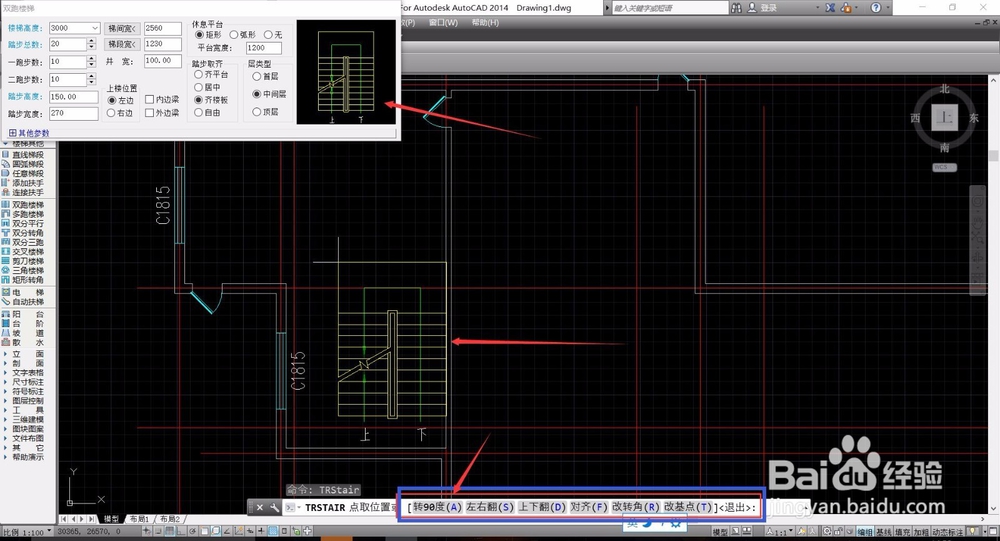
Task: Click the 平台宽度 input field
Action: (263, 48)
